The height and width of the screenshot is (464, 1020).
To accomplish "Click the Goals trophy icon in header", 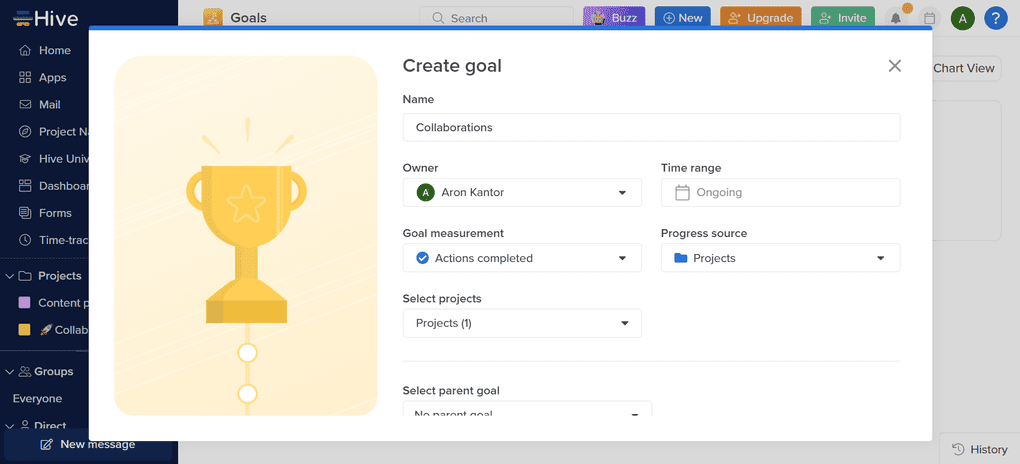I will [213, 18].
